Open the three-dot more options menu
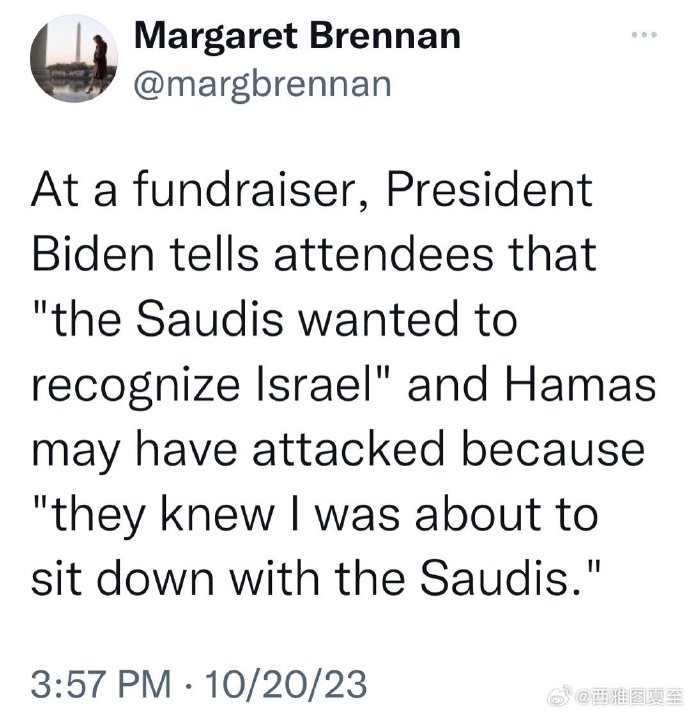The height and width of the screenshot is (713, 690). point(645,35)
